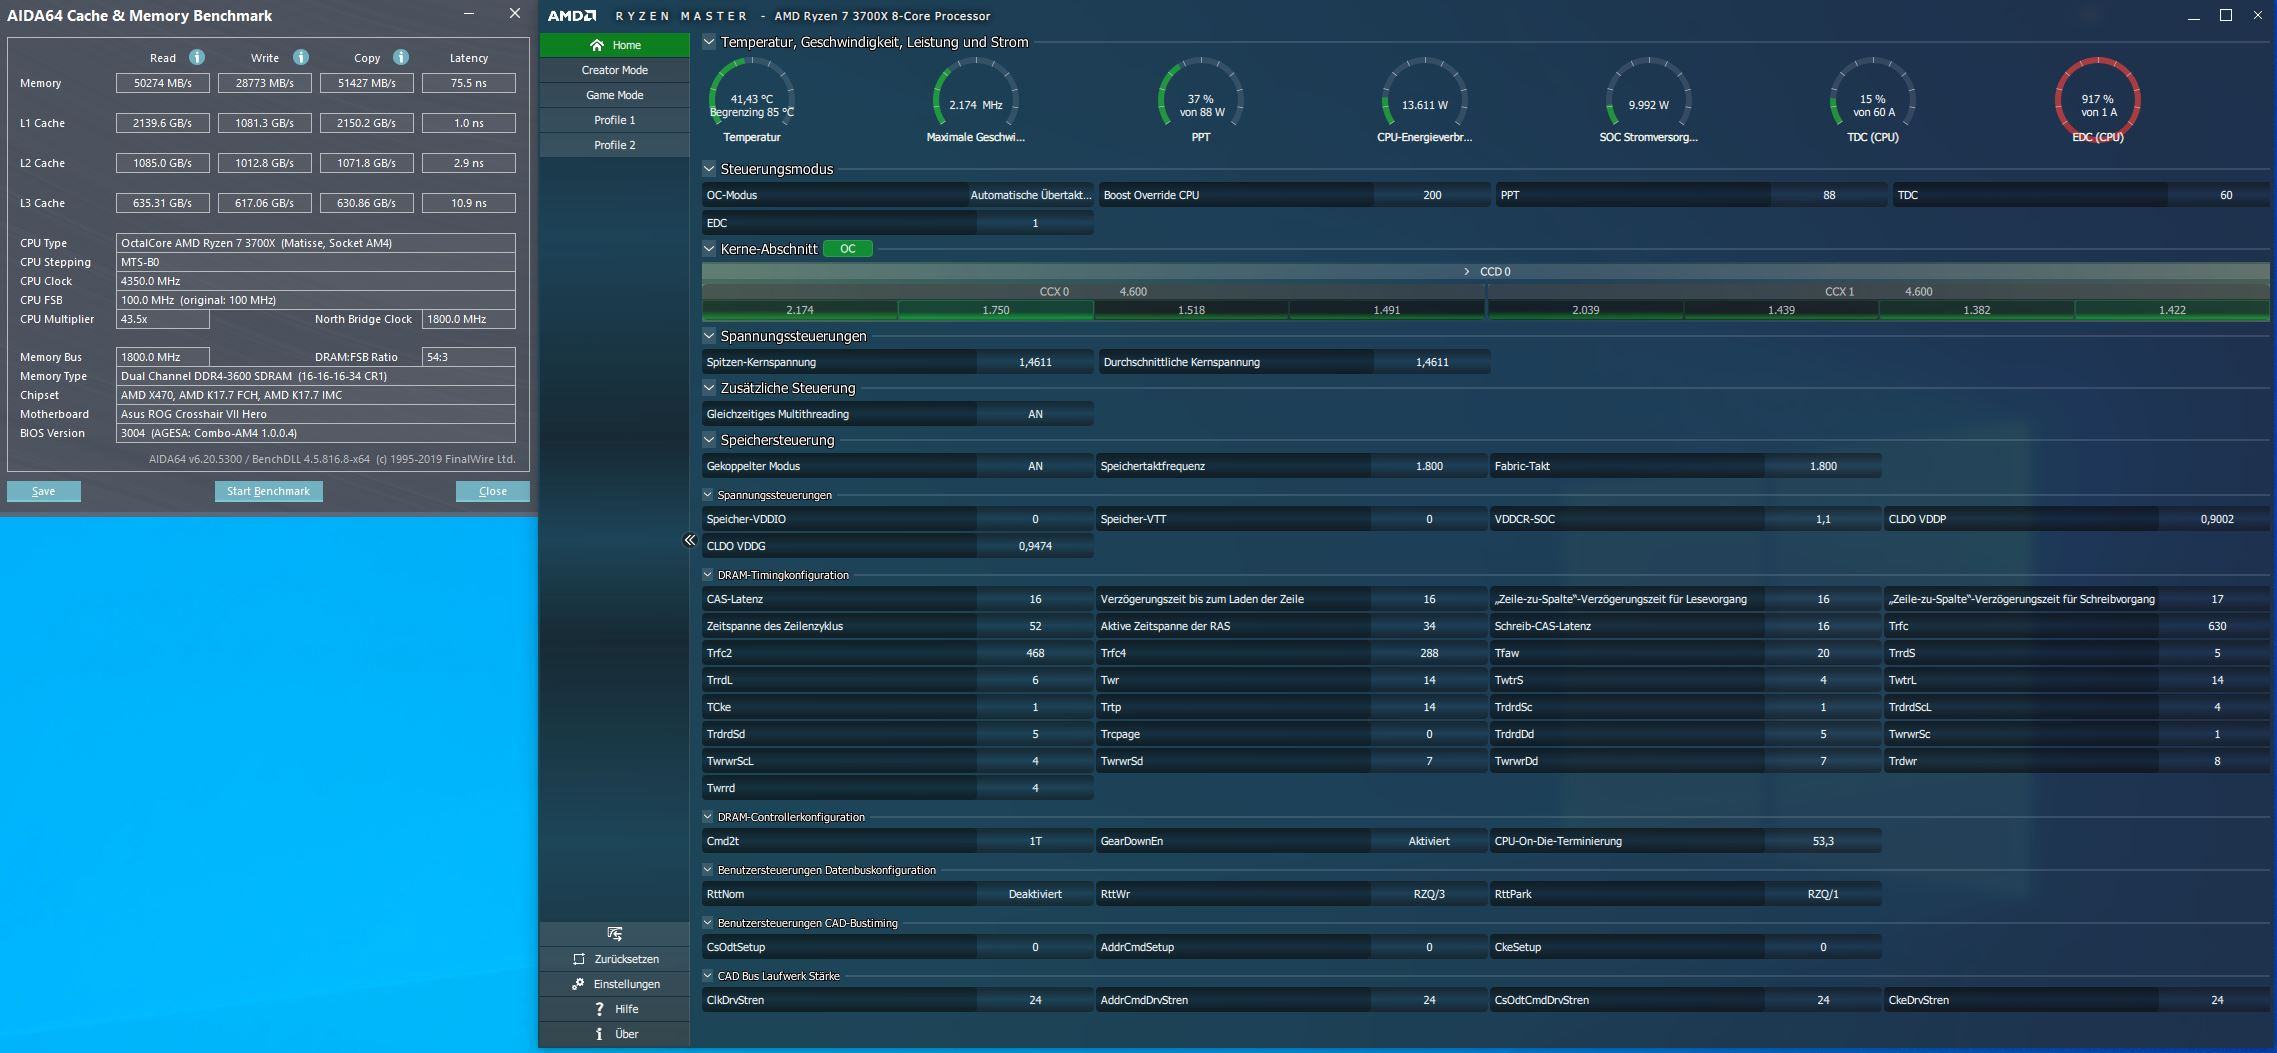This screenshot has width=2277, height=1053.
Task: Select Profile 1
Action: click(x=614, y=120)
